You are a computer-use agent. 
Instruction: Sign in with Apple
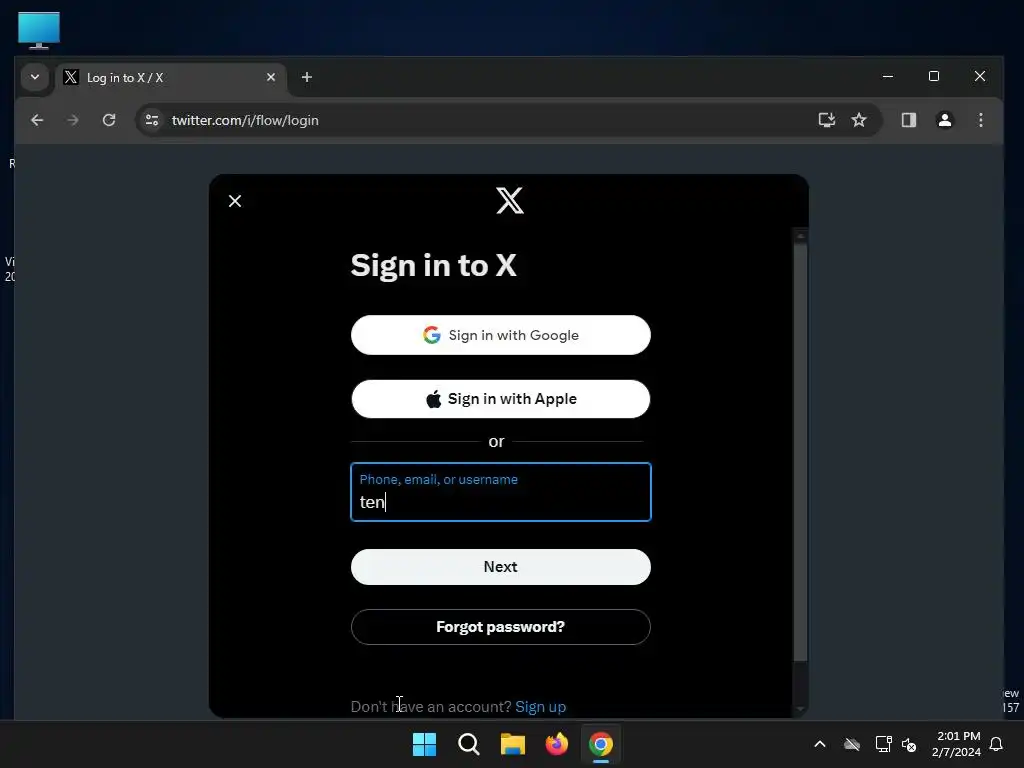501,399
